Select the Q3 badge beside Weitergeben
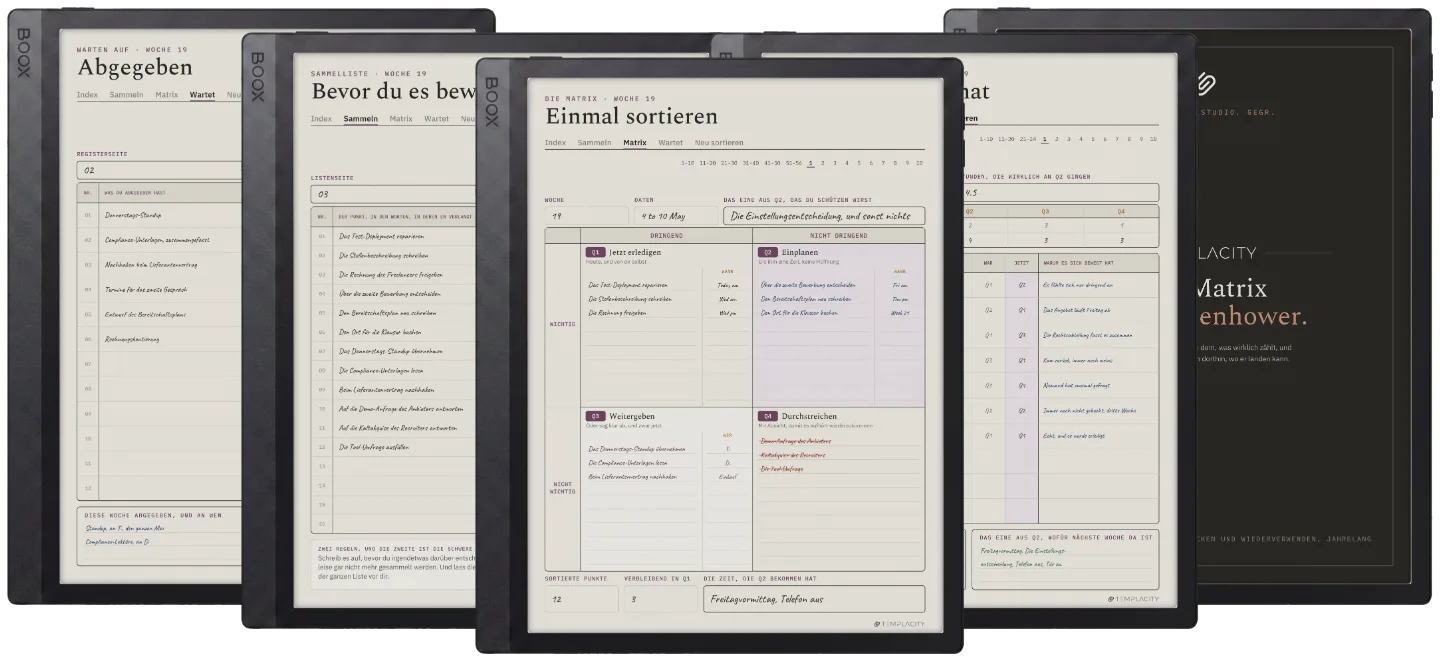This screenshot has width=1440, height=661. (x=595, y=415)
